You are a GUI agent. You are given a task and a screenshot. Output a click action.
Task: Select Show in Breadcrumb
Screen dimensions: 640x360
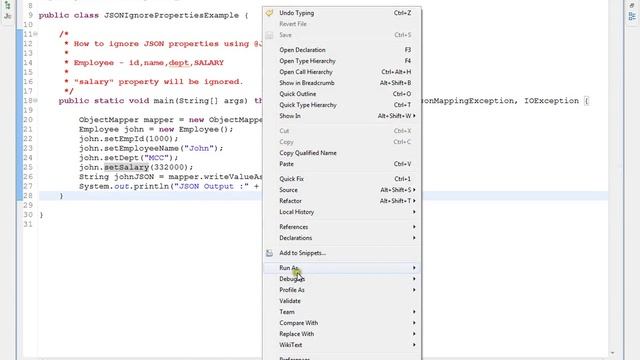tap(342, 83)
